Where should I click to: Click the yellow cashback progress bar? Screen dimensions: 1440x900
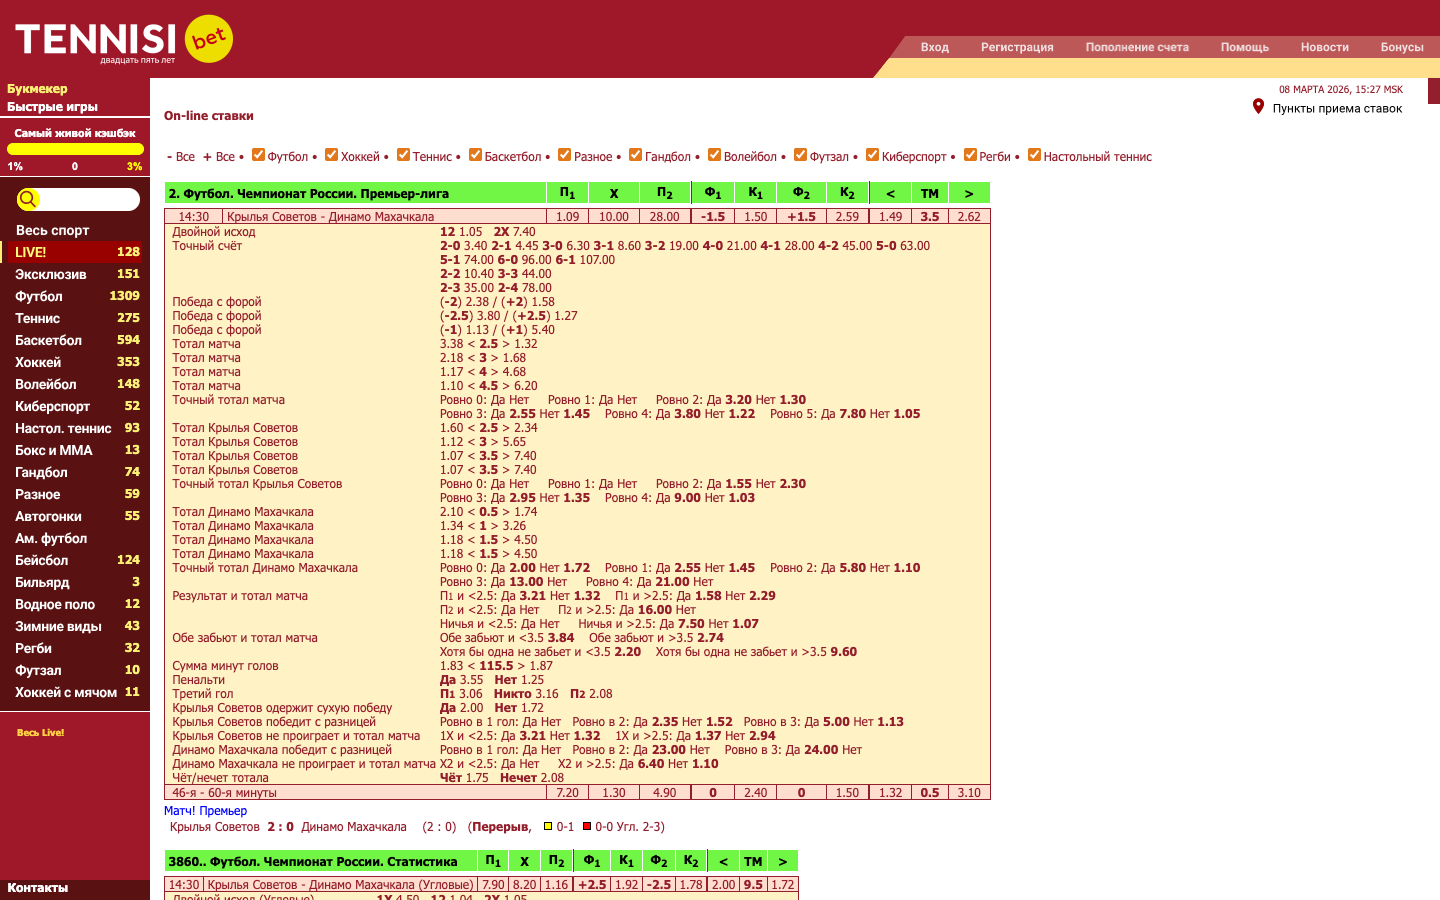pyautogui.click(x=75, y=149)
